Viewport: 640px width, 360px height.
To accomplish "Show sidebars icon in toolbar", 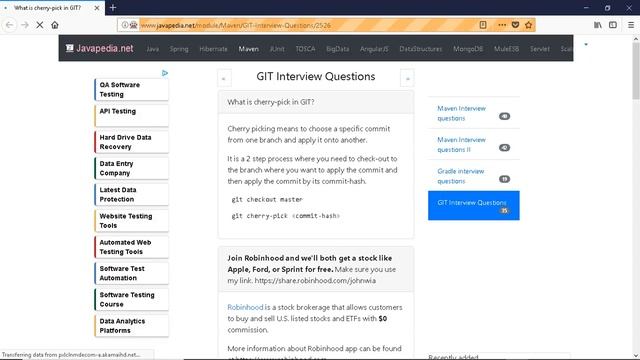I will 613,25.
